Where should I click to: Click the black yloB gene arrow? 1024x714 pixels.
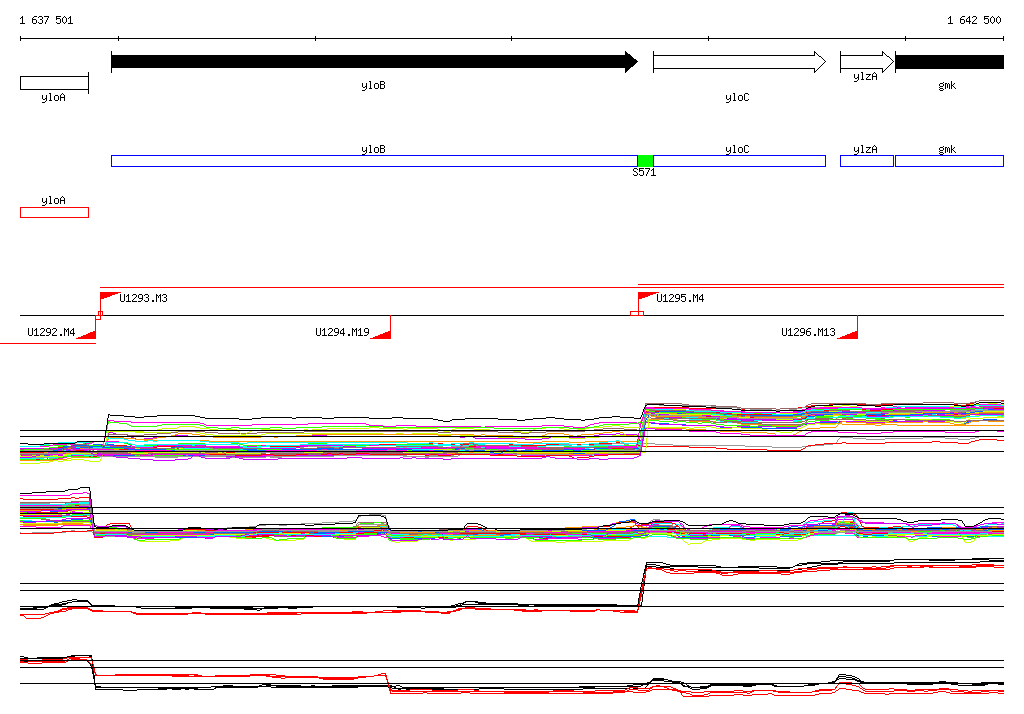374,62
